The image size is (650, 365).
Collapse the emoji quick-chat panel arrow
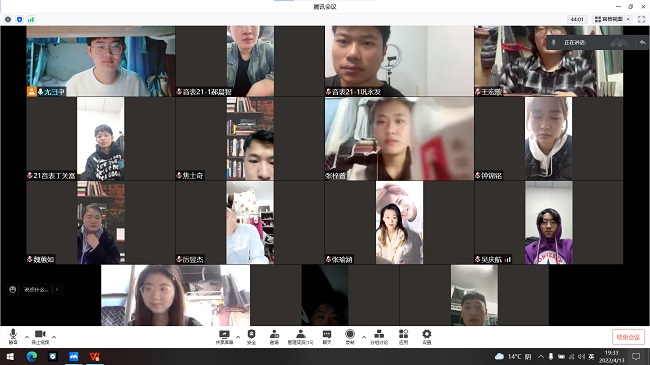click(57, 289)
